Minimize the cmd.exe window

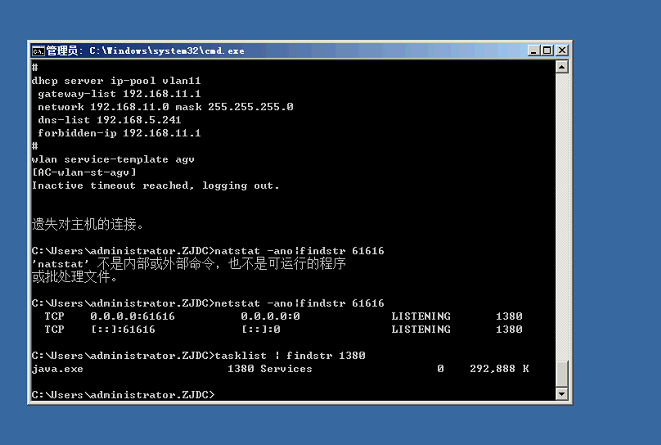534,51
